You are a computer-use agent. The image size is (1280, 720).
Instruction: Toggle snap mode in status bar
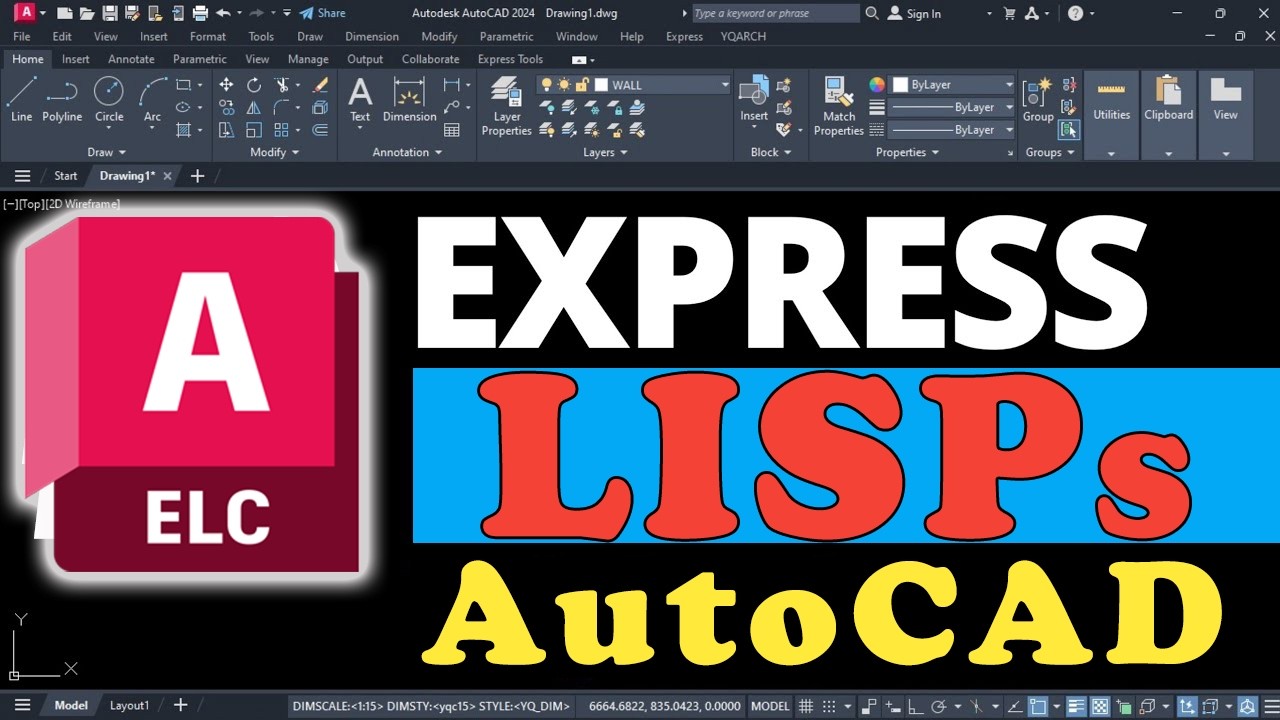point(830,705)
